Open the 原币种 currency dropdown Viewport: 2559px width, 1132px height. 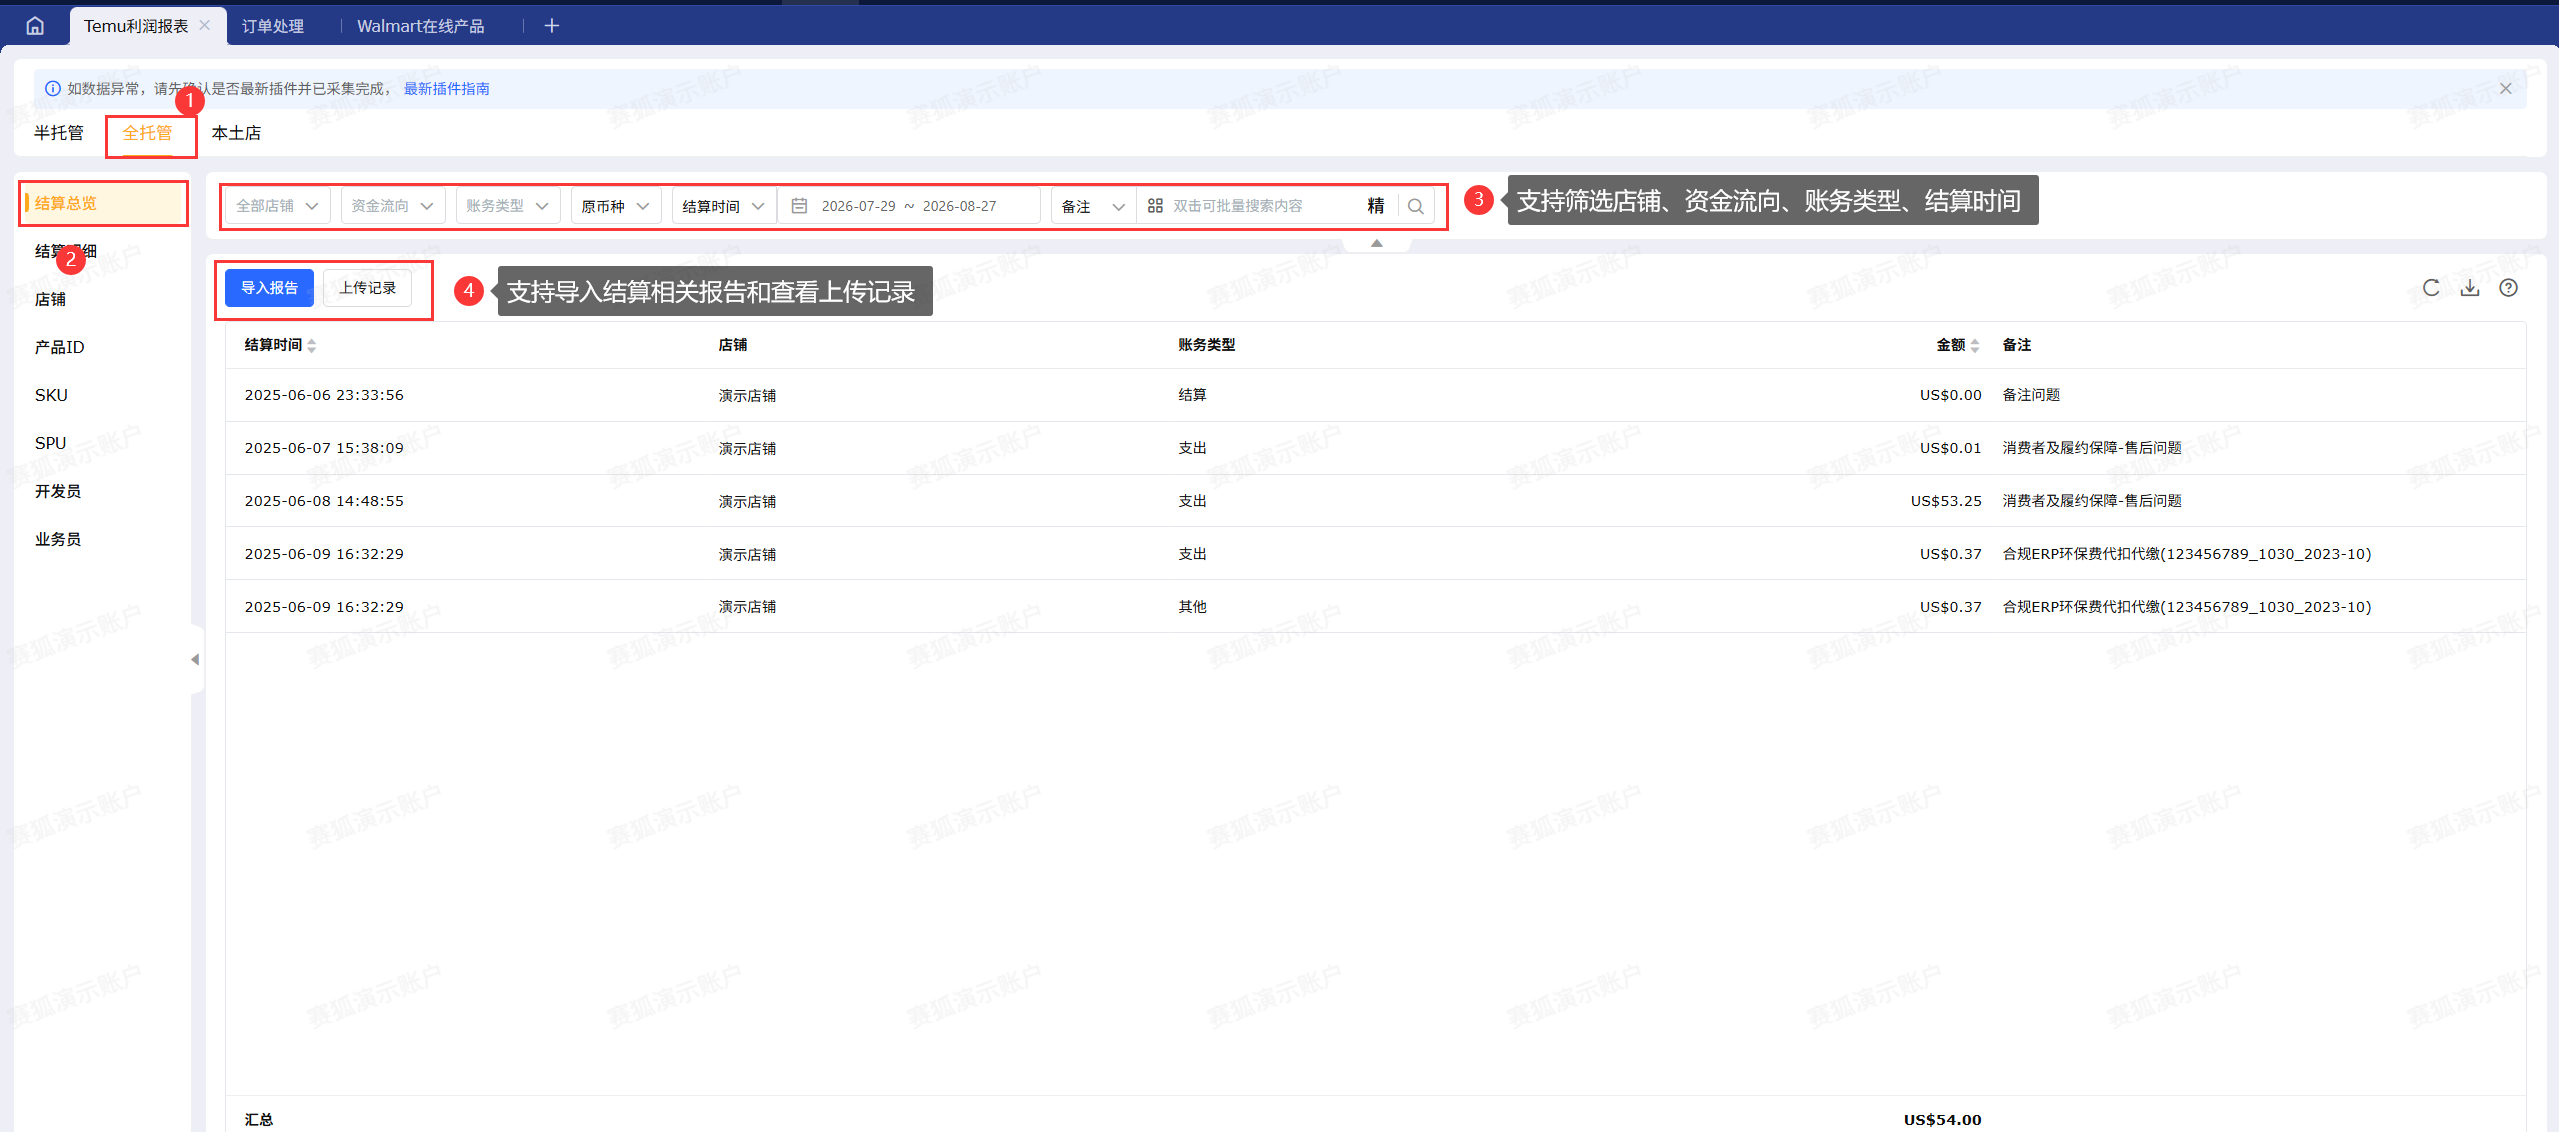pyautogui.click(x=616, y=206)
